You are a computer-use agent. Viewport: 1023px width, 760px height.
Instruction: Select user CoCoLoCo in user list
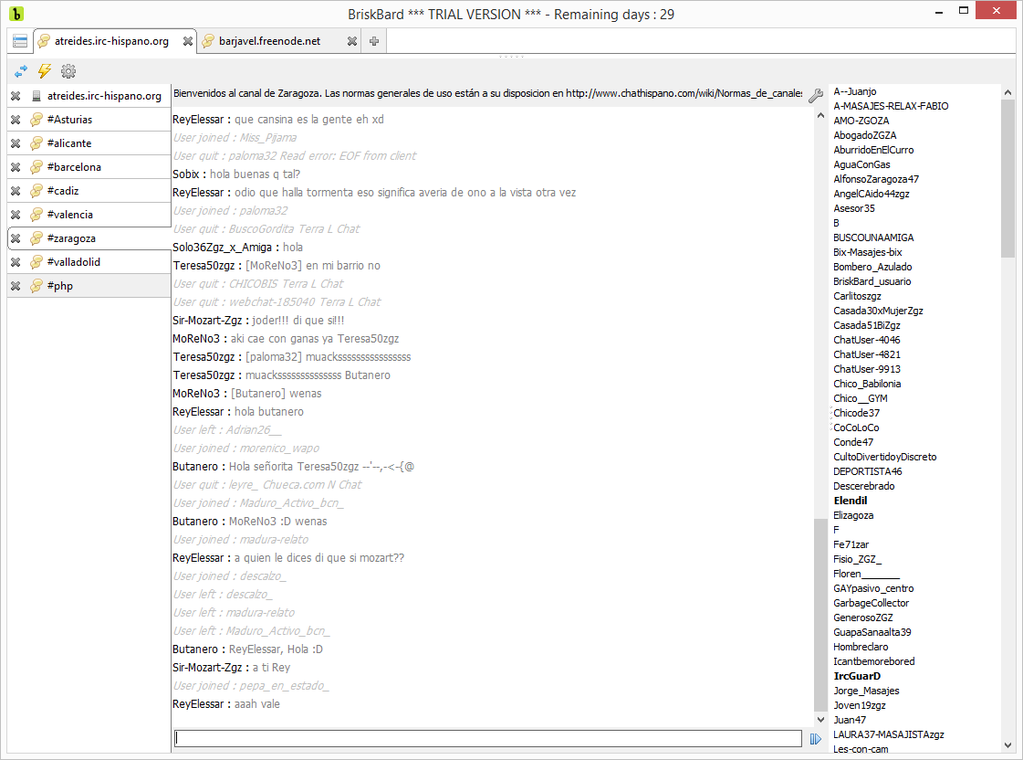pos(856,428)
